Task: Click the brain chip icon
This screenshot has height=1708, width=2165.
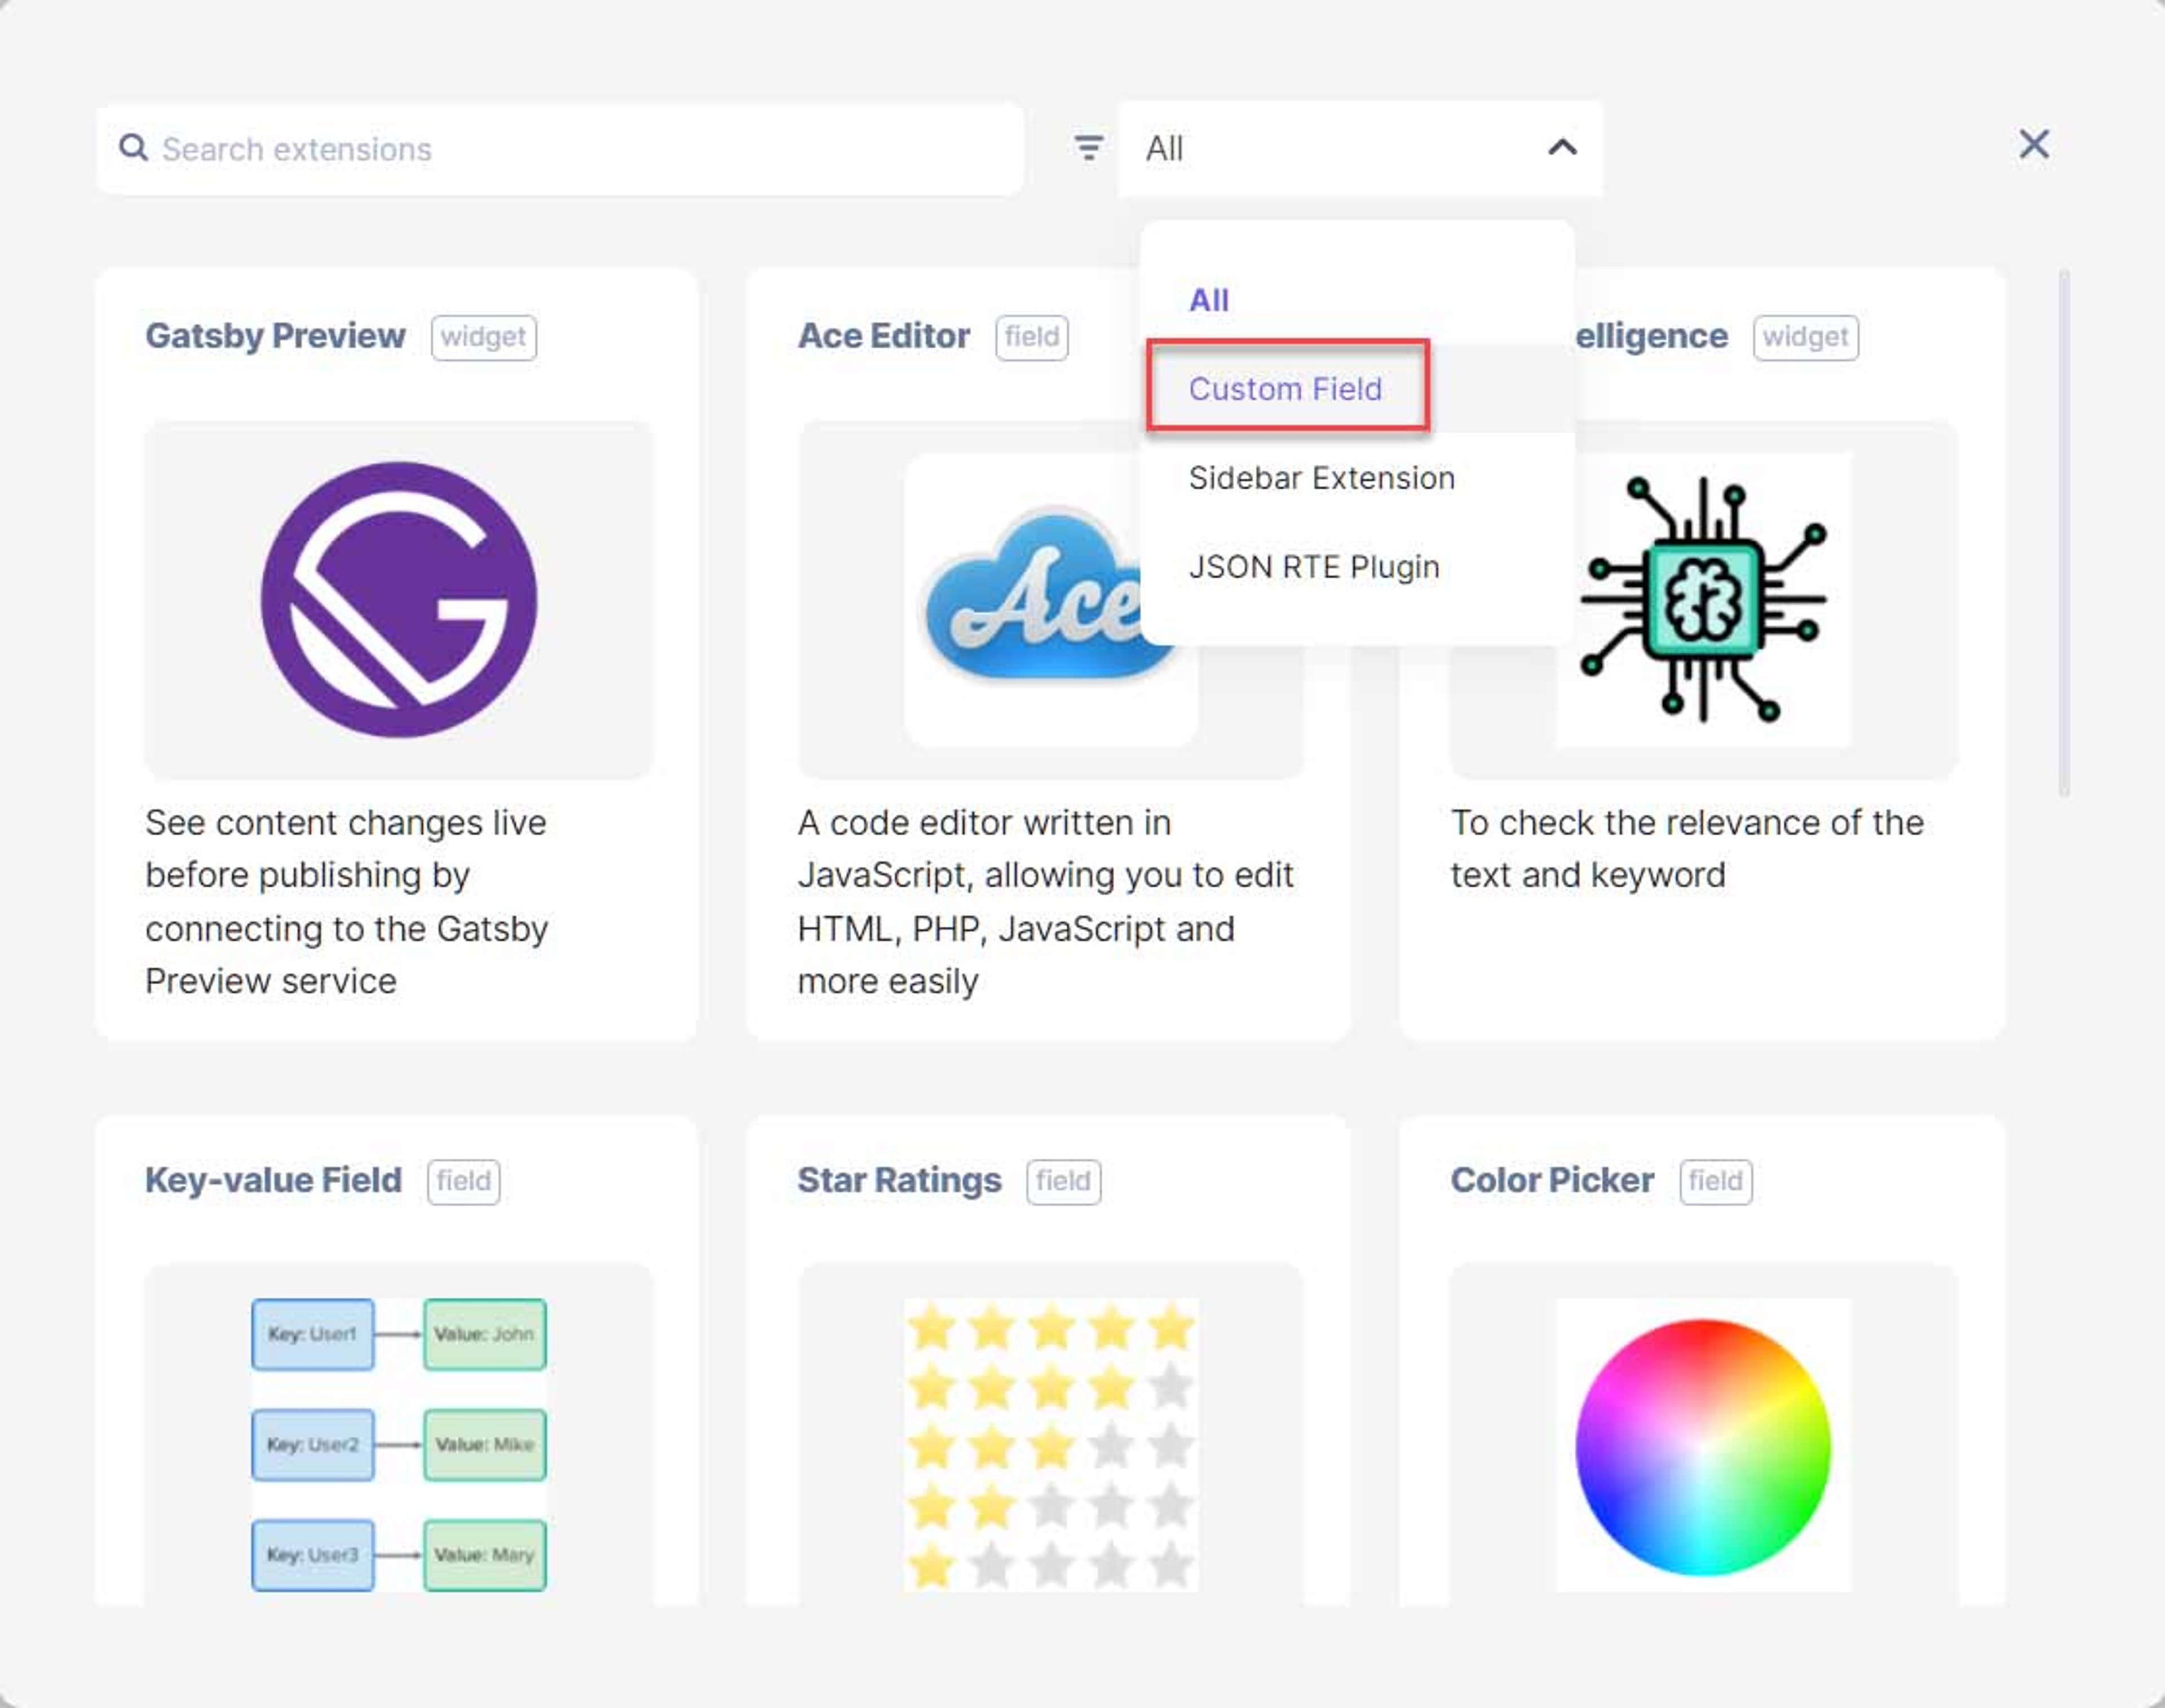Action: [x=1704, y=599]
